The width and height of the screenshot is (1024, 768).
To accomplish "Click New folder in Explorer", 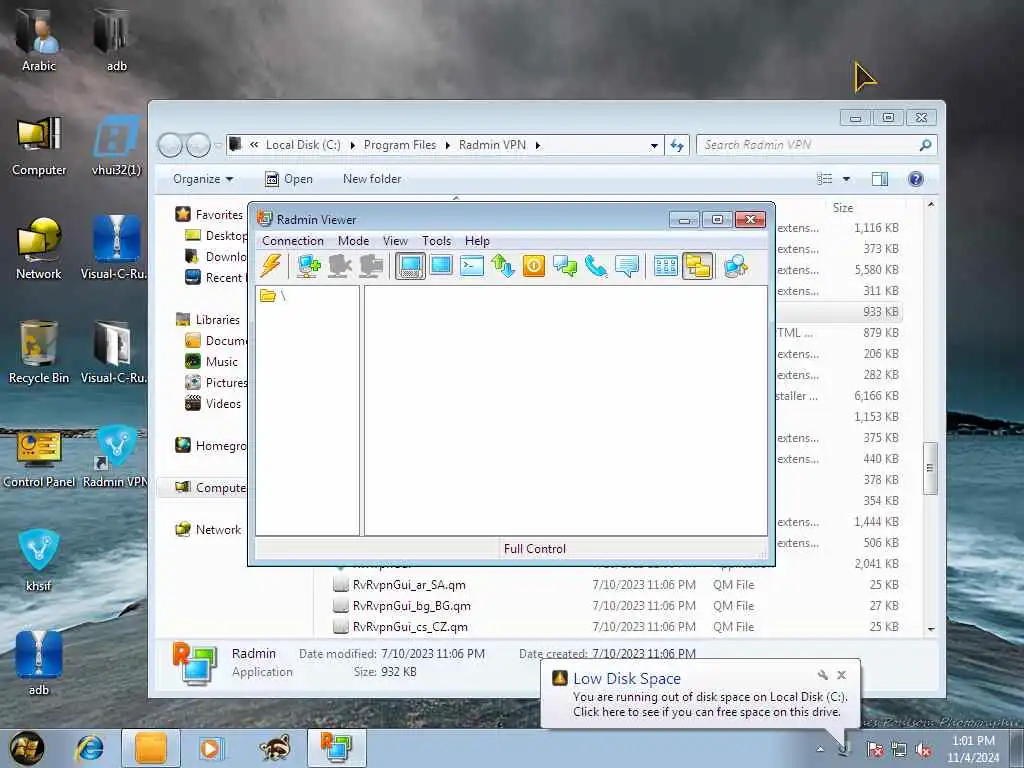I will coord(372,179).
